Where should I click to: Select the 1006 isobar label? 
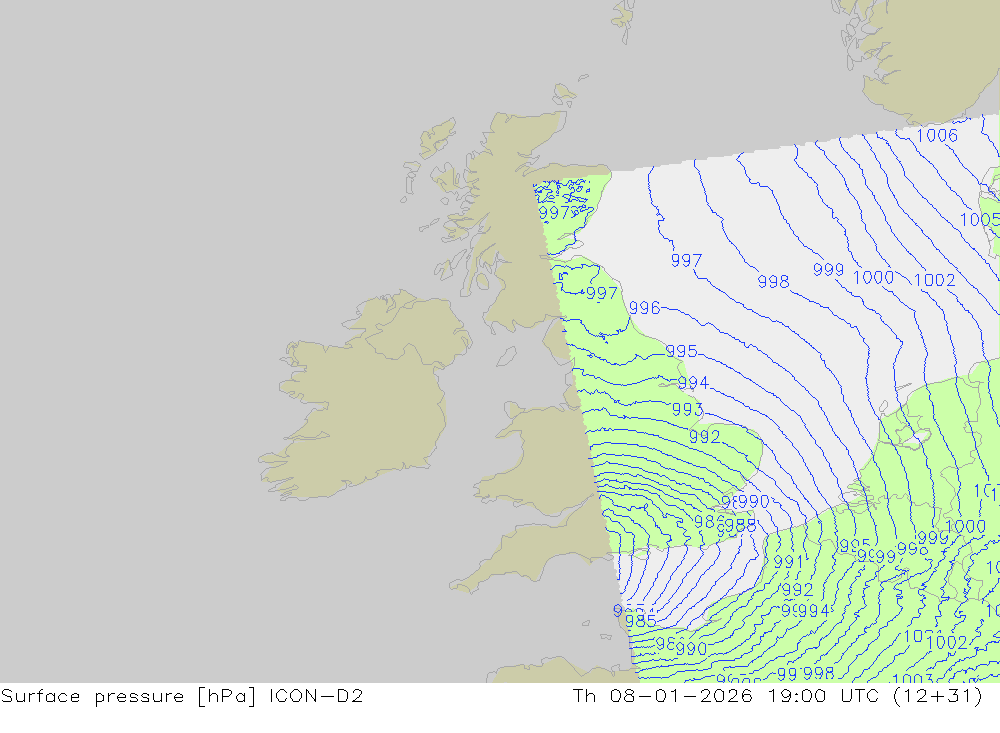tap(937, 135)
